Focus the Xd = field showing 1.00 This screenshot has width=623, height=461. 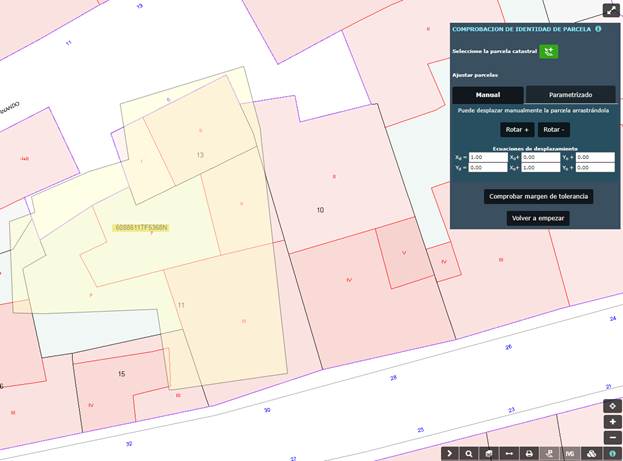488,157
